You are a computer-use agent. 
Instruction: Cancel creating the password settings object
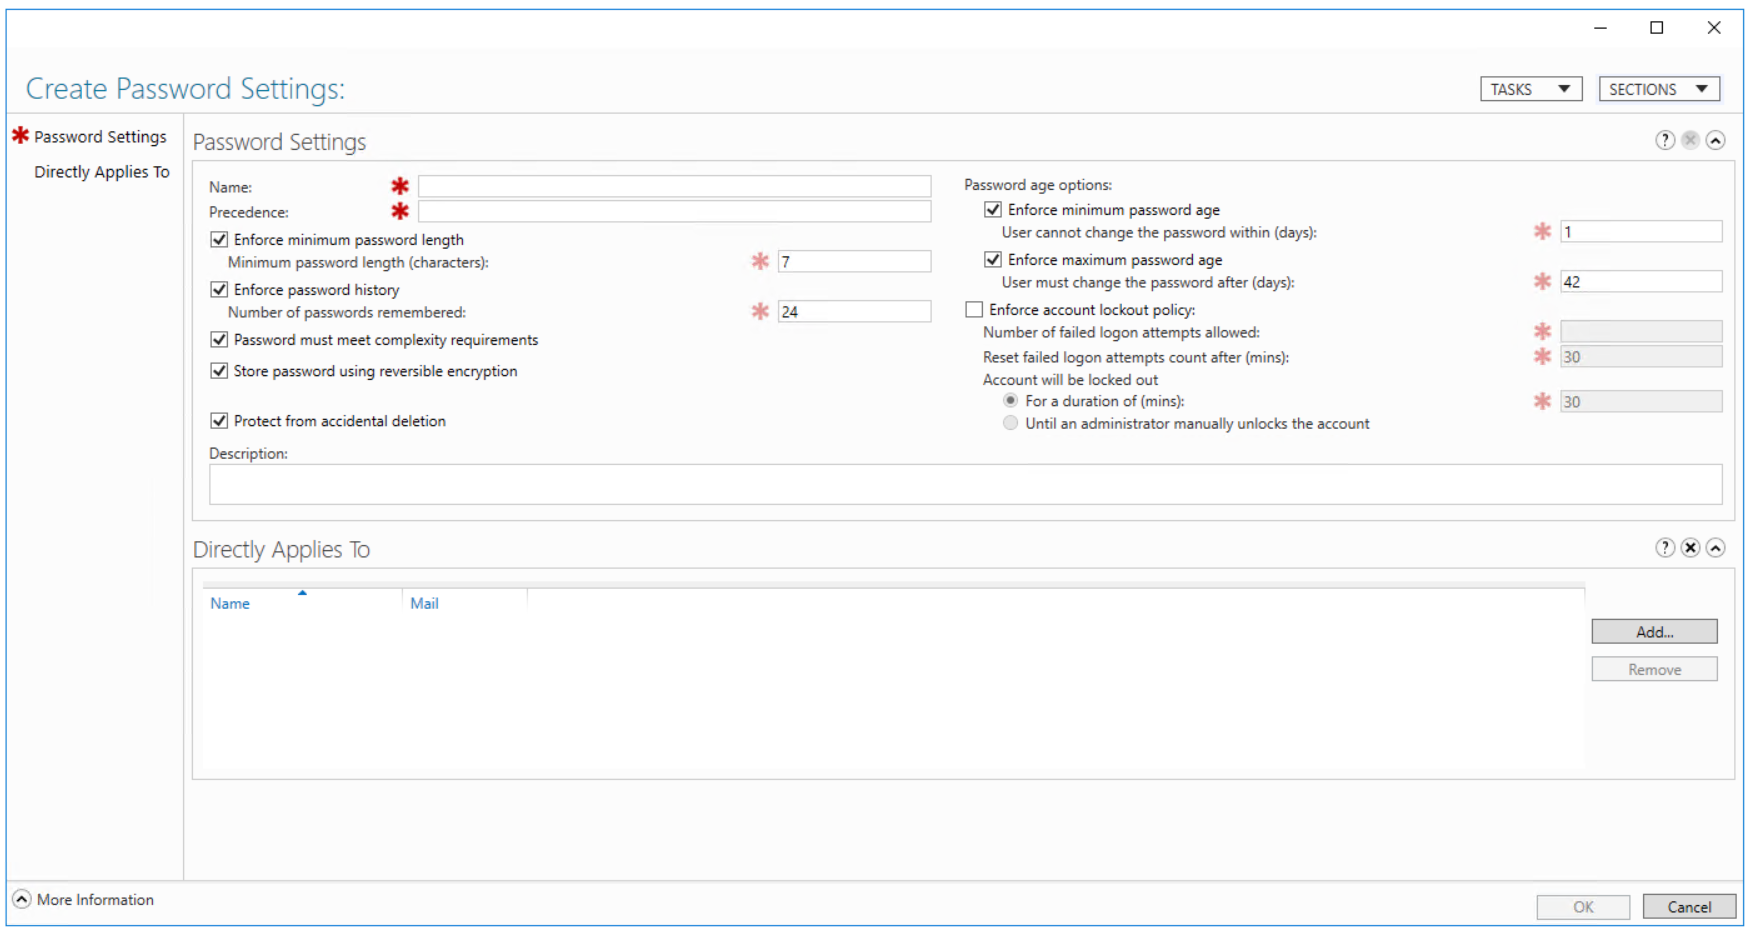pyautogui.click(x=1689, y=906)
